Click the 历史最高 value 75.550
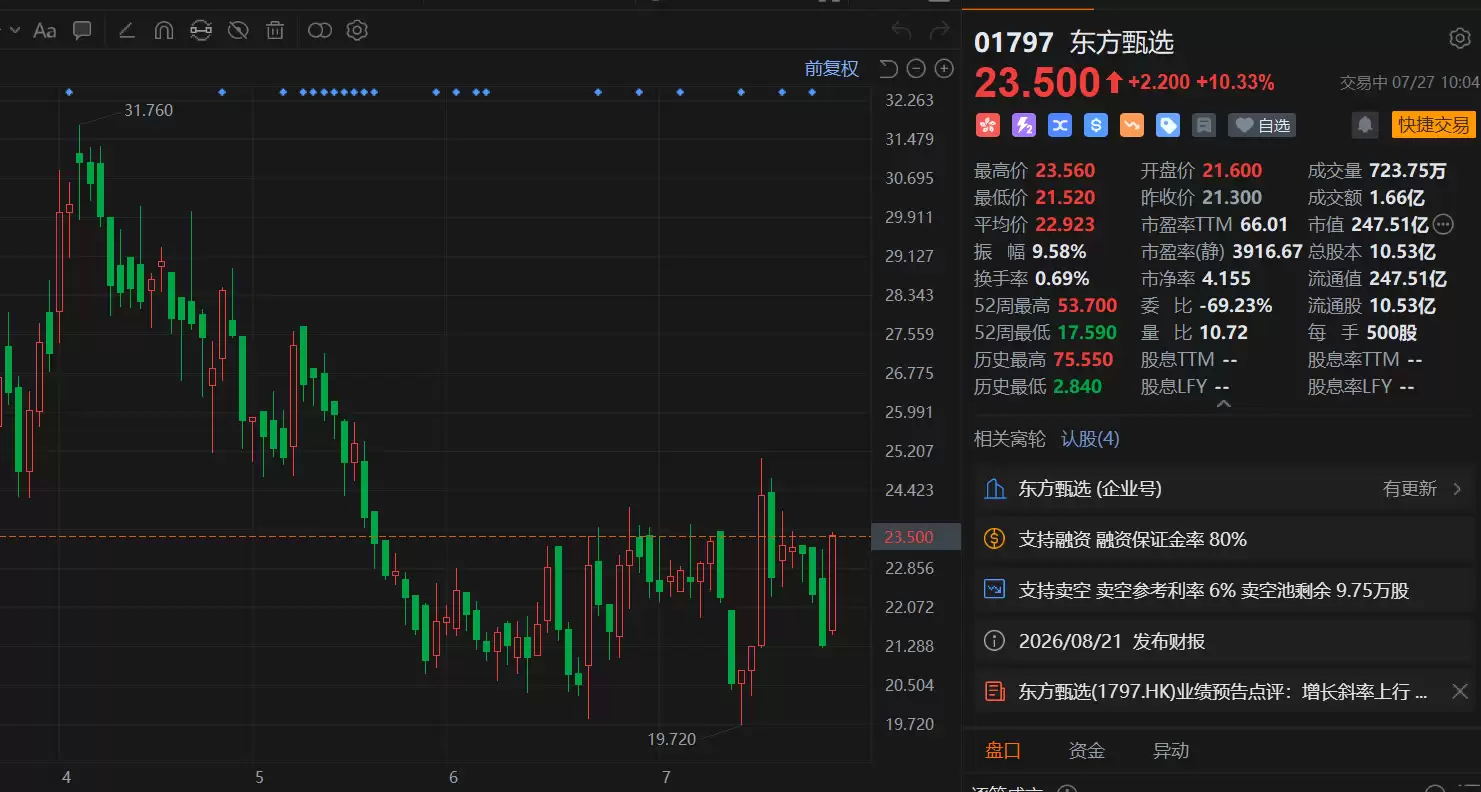This screenshot has height=792, width=1481. [1085, 360]
